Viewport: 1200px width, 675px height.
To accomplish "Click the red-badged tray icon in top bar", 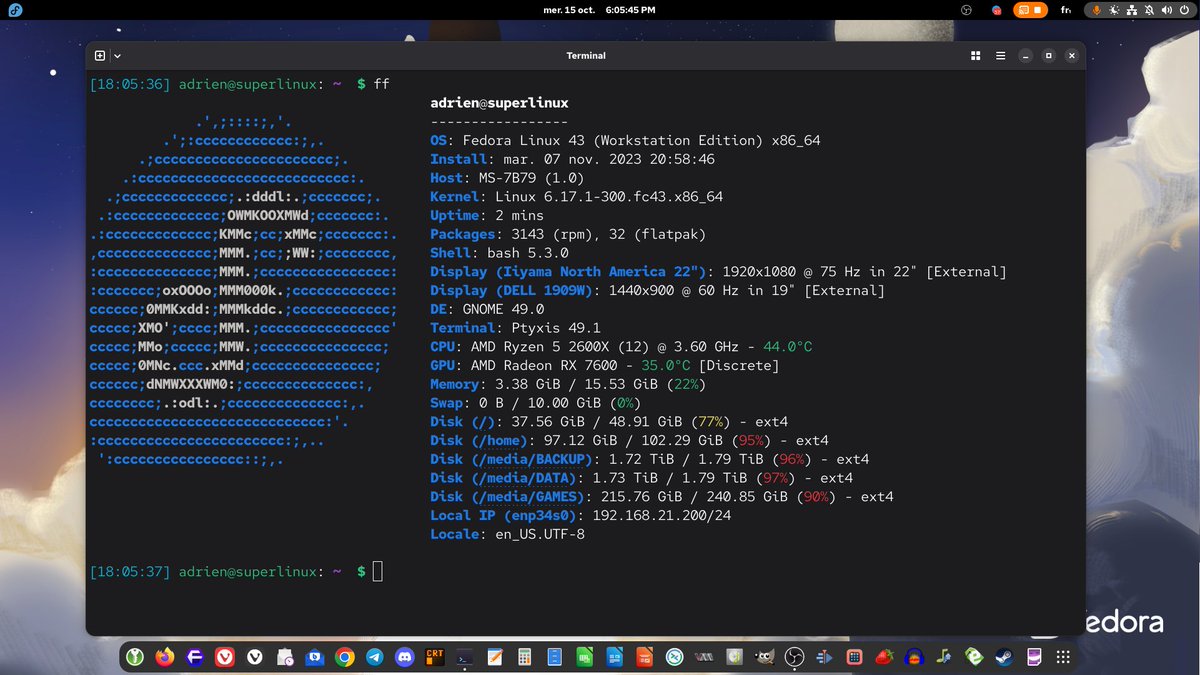I will pos(997,10).
